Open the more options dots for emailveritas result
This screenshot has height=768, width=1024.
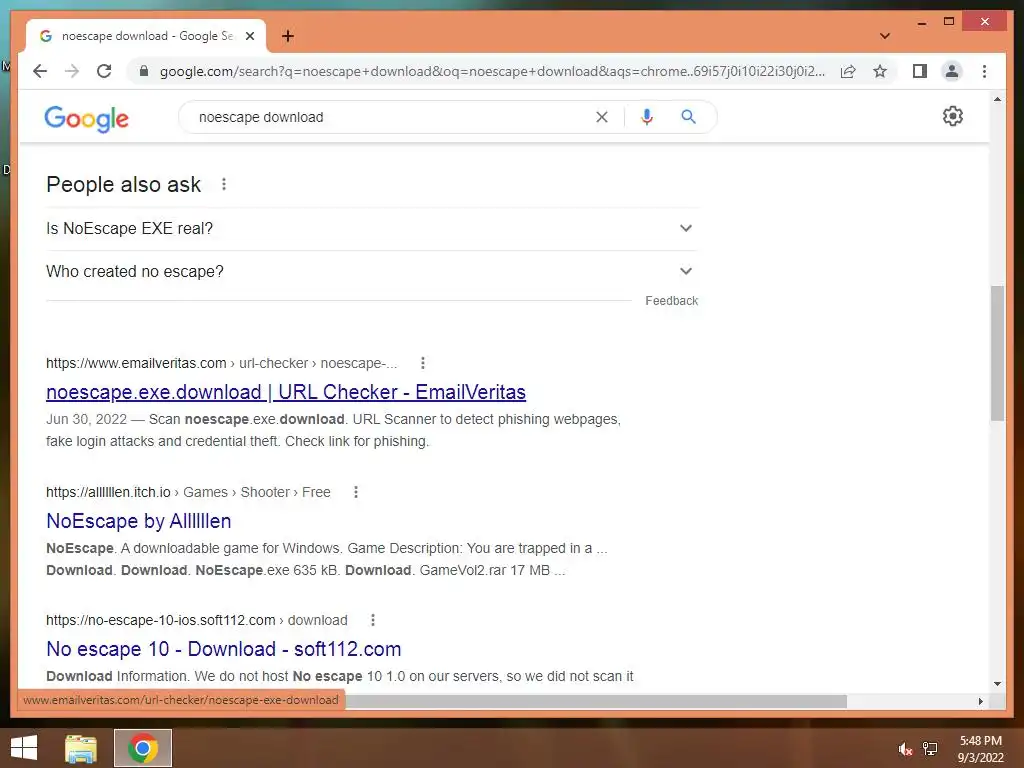pos(423,363)
